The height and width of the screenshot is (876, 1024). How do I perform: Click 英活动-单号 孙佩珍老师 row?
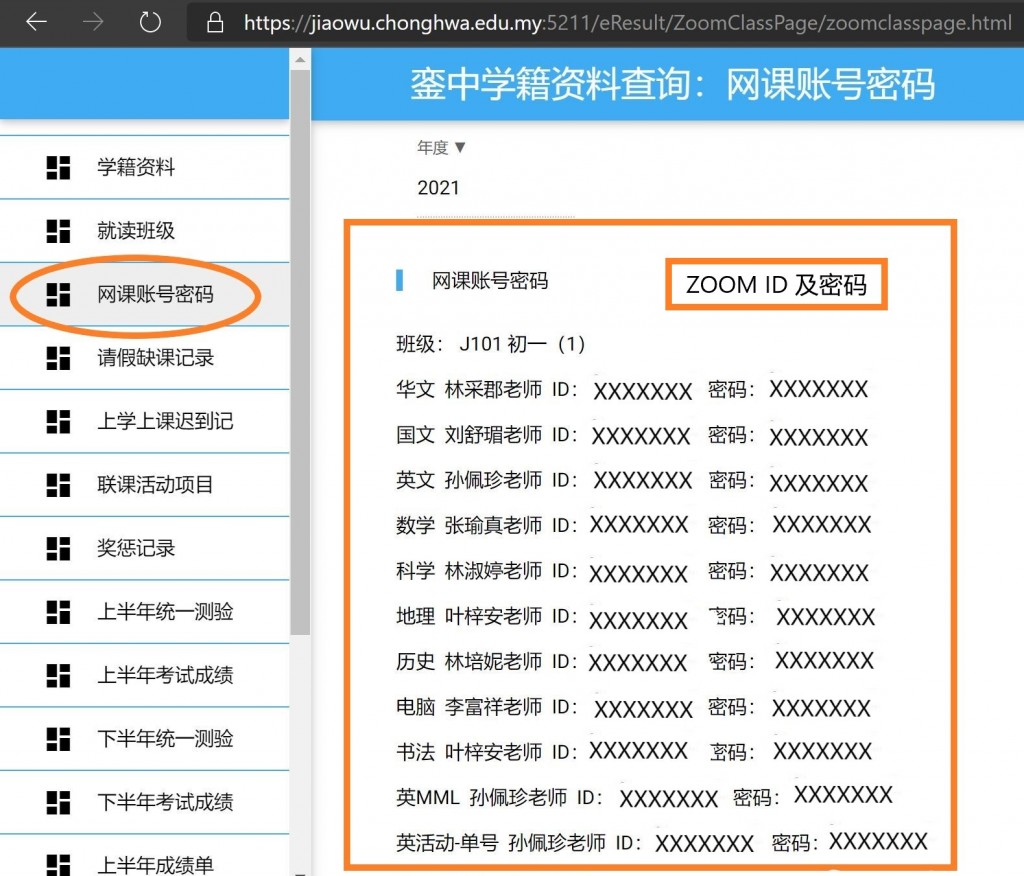[662, 842]
